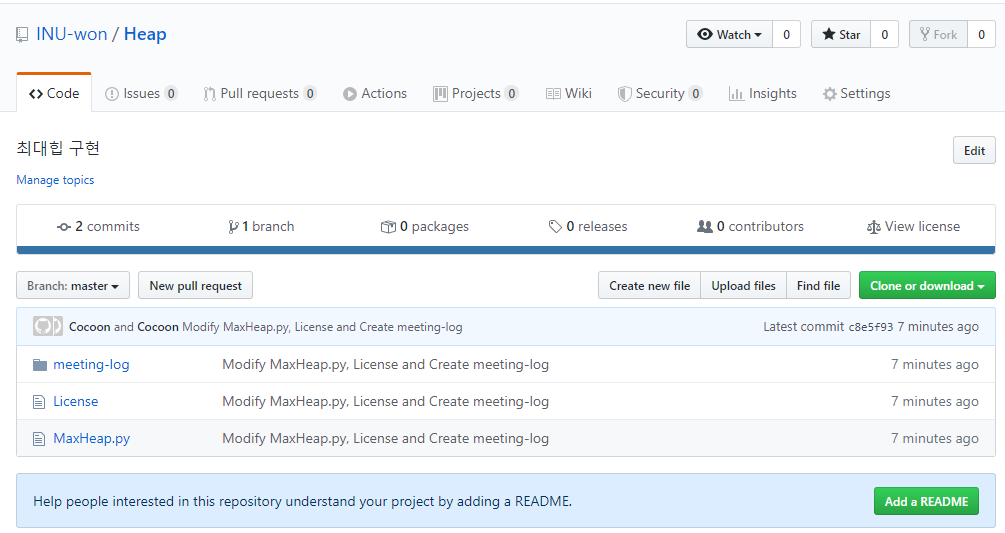Click the license scale icon
Image resolution: width=1005 pixels, height=533 pixels.
[874, 227]
